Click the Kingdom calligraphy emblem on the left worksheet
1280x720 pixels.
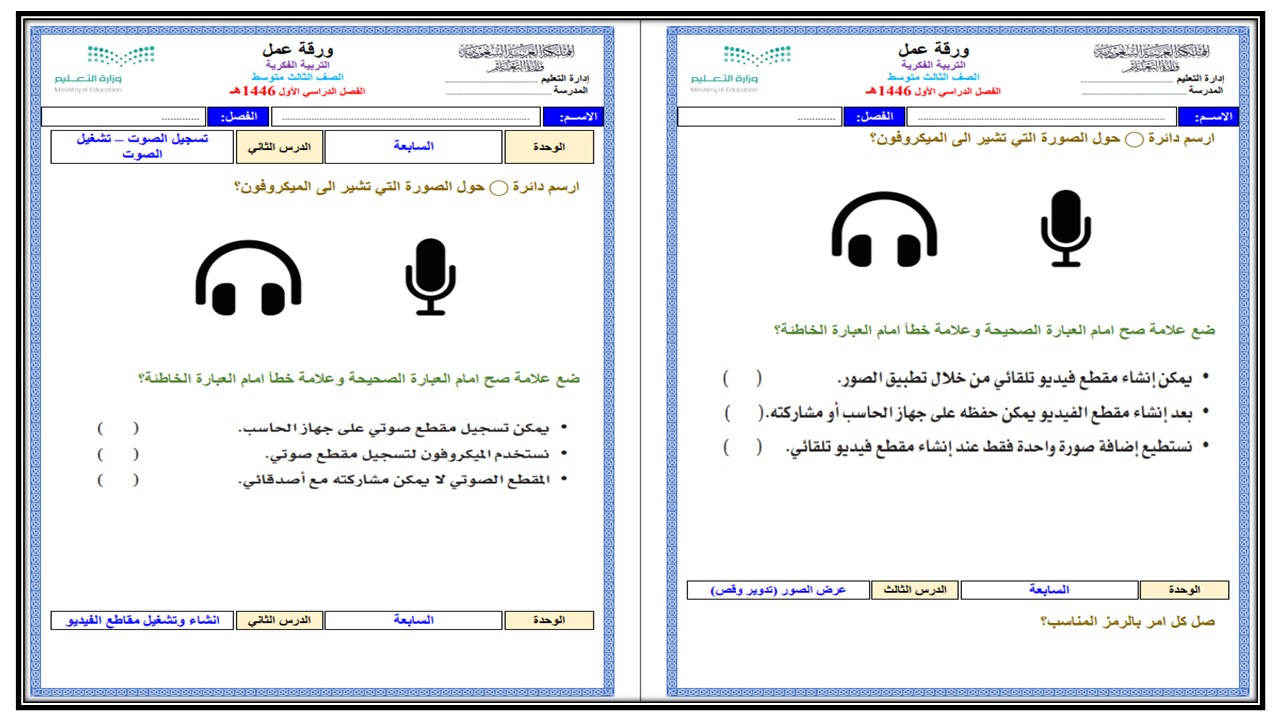point(516,57)
